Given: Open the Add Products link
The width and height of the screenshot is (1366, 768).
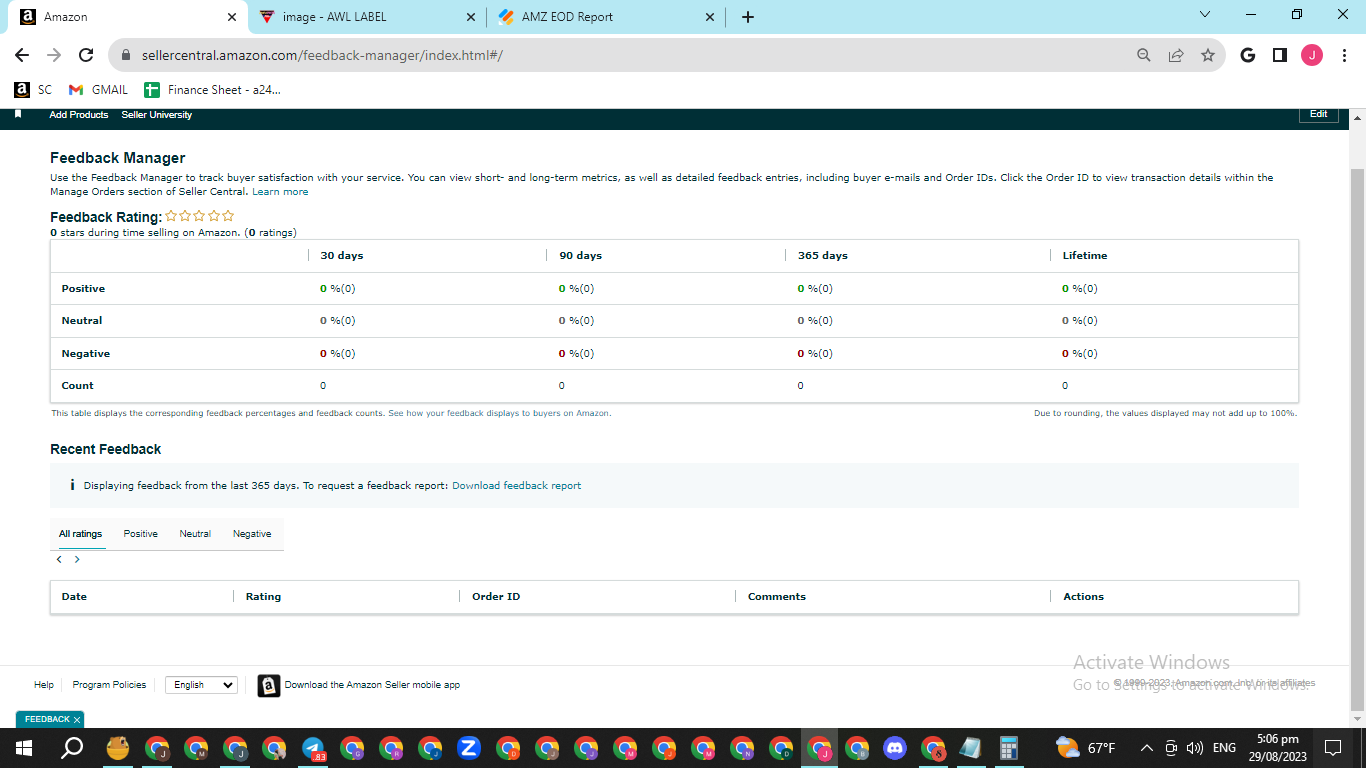Looking at the screenshot, I should tap(79, 115).
